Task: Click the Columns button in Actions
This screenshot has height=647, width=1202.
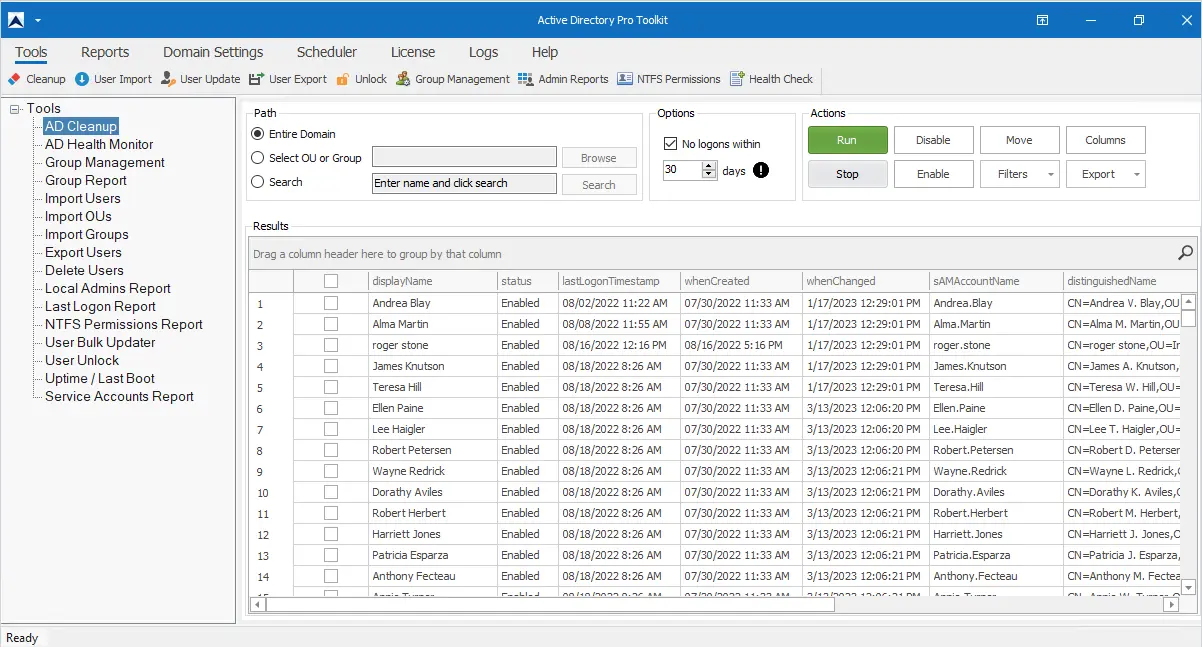Action: pyautogui.click(x=1105, y=140)
